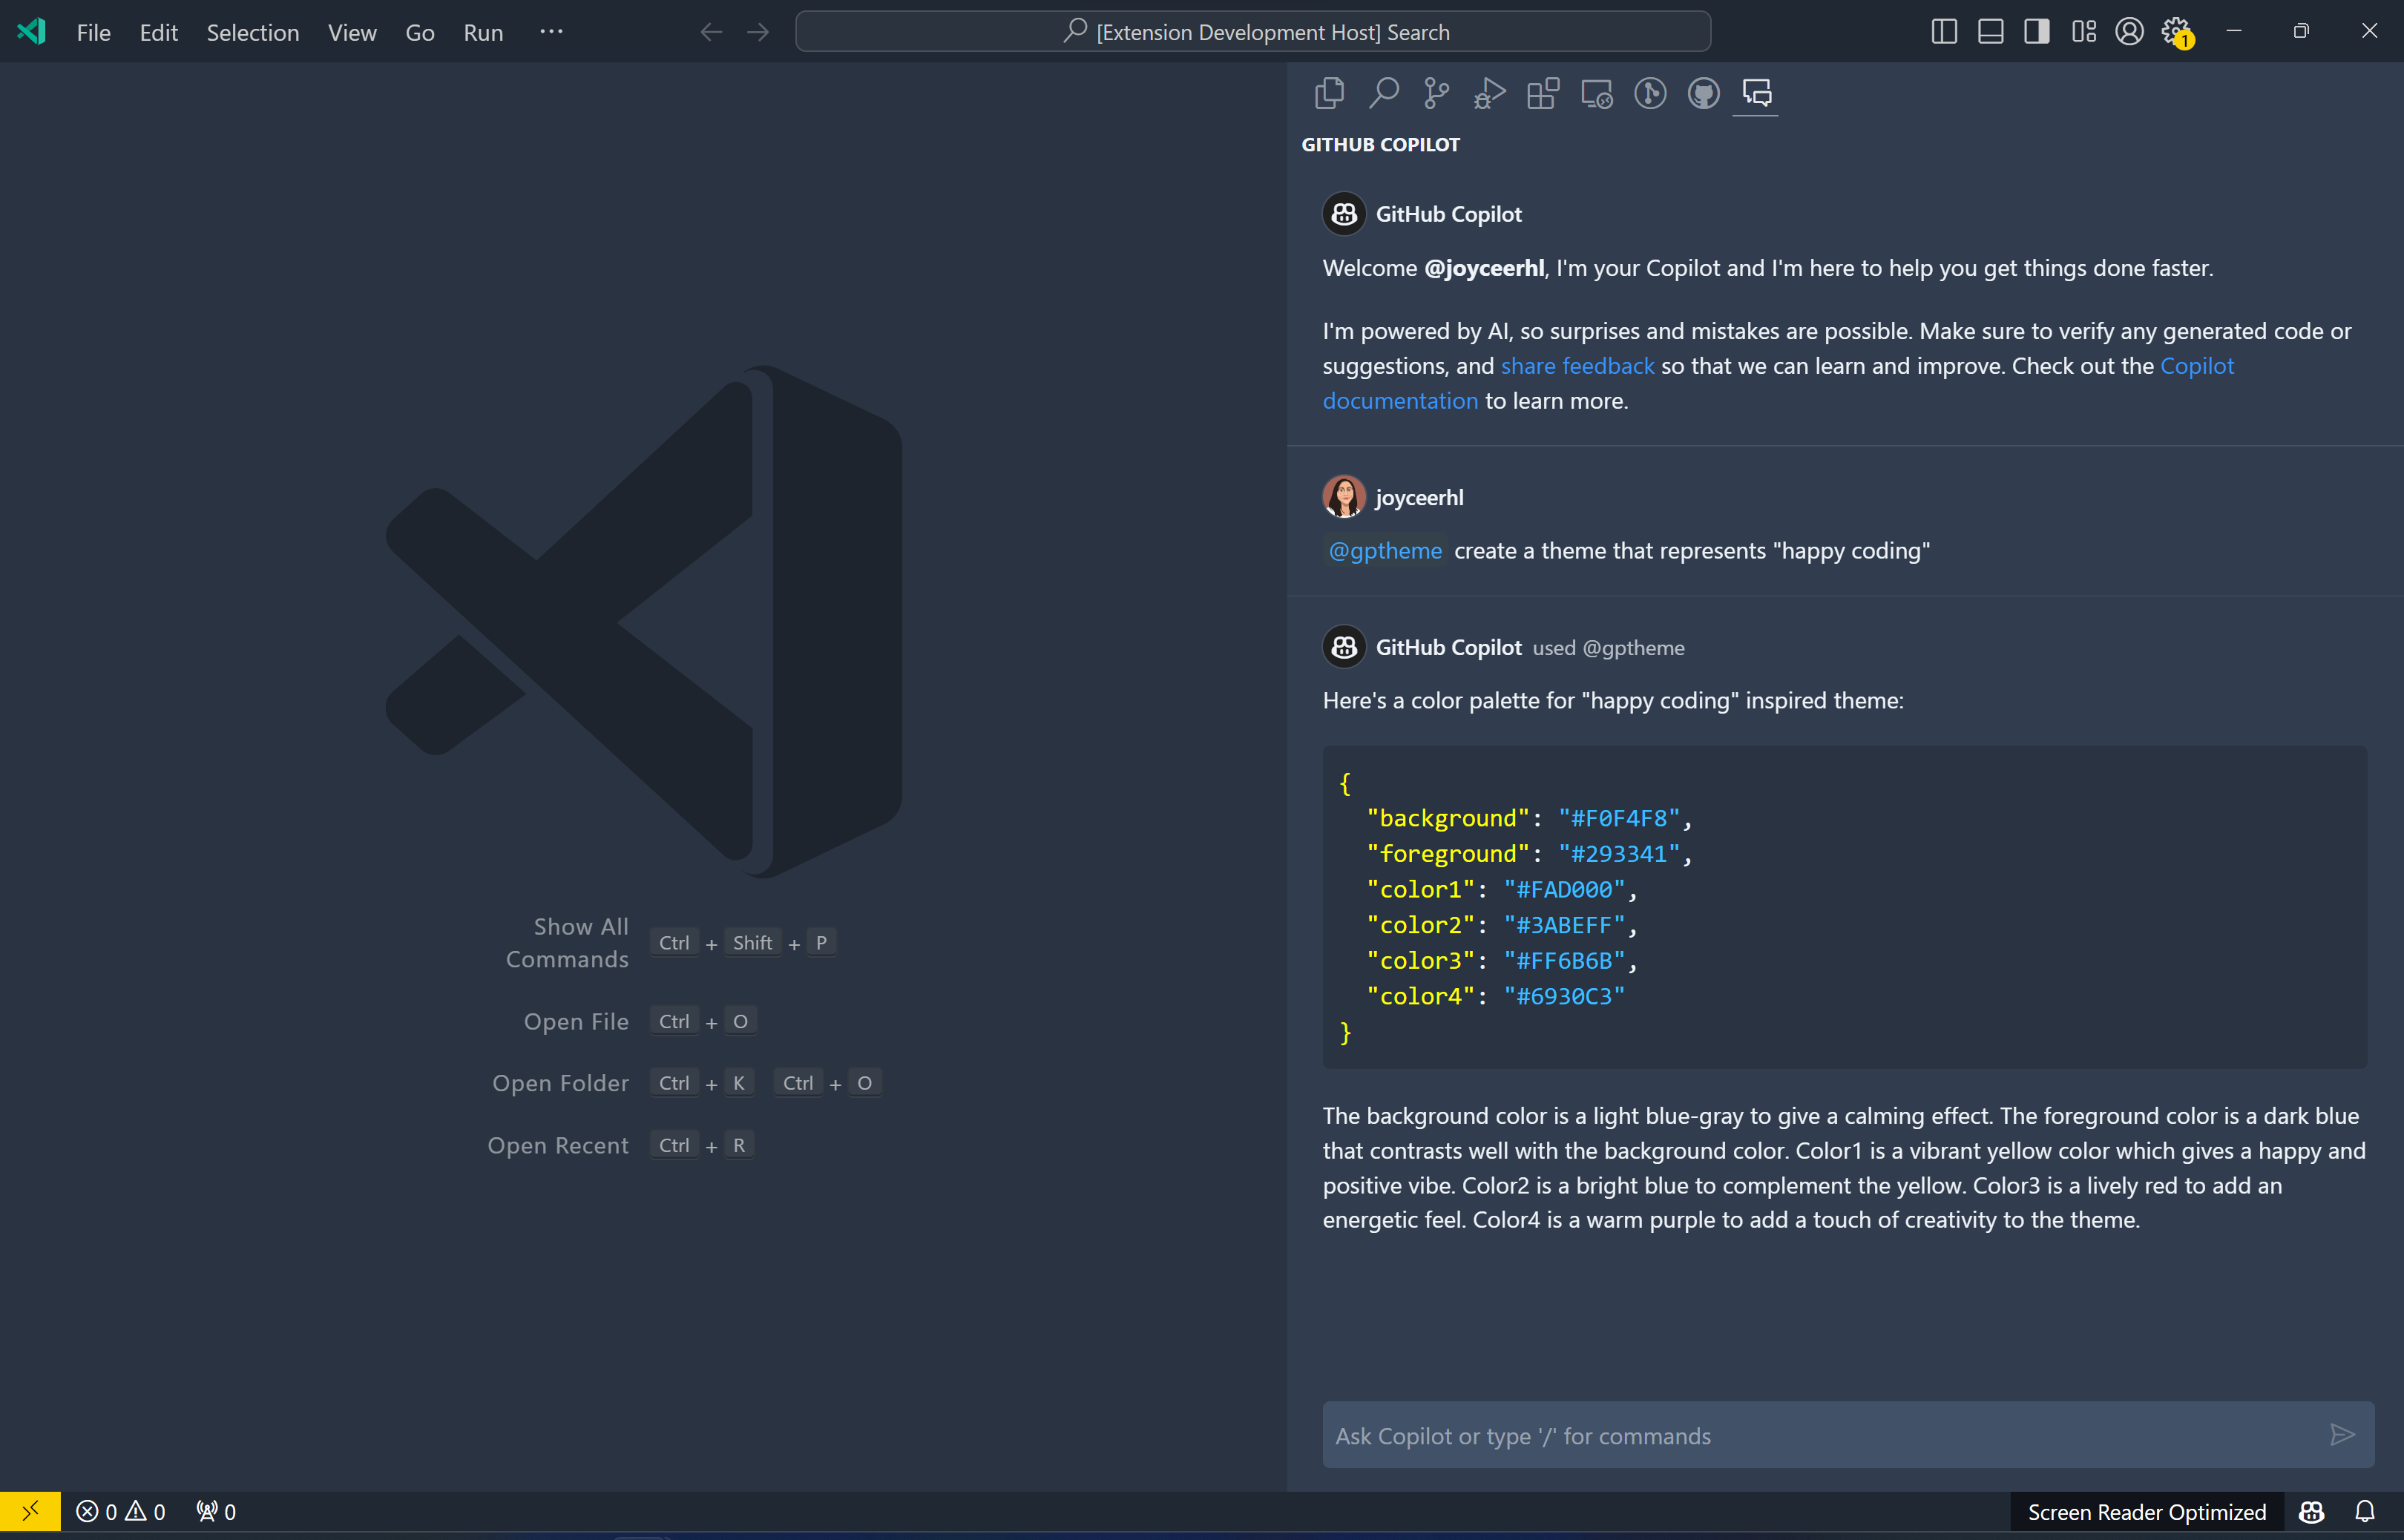
Task: Open the View menu
Action: pyautogui.click(x=352, y=32)
